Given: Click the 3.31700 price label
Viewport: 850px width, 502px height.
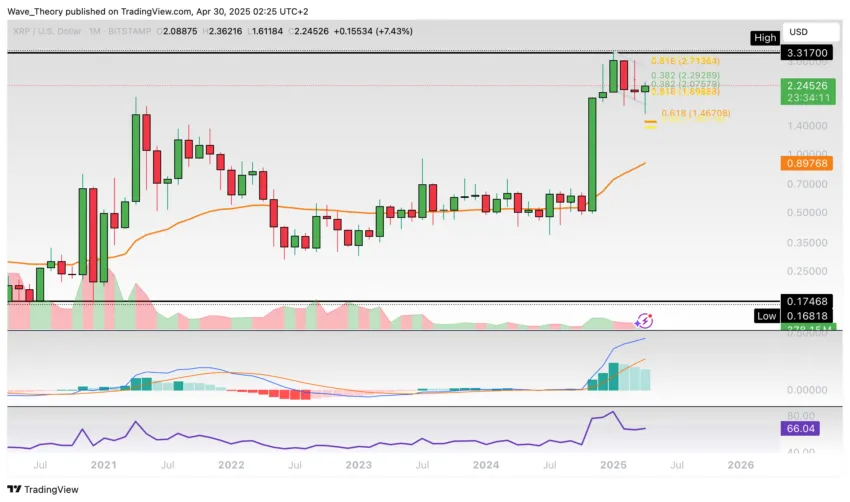Looking at the screenshot, I should [807, 53].
